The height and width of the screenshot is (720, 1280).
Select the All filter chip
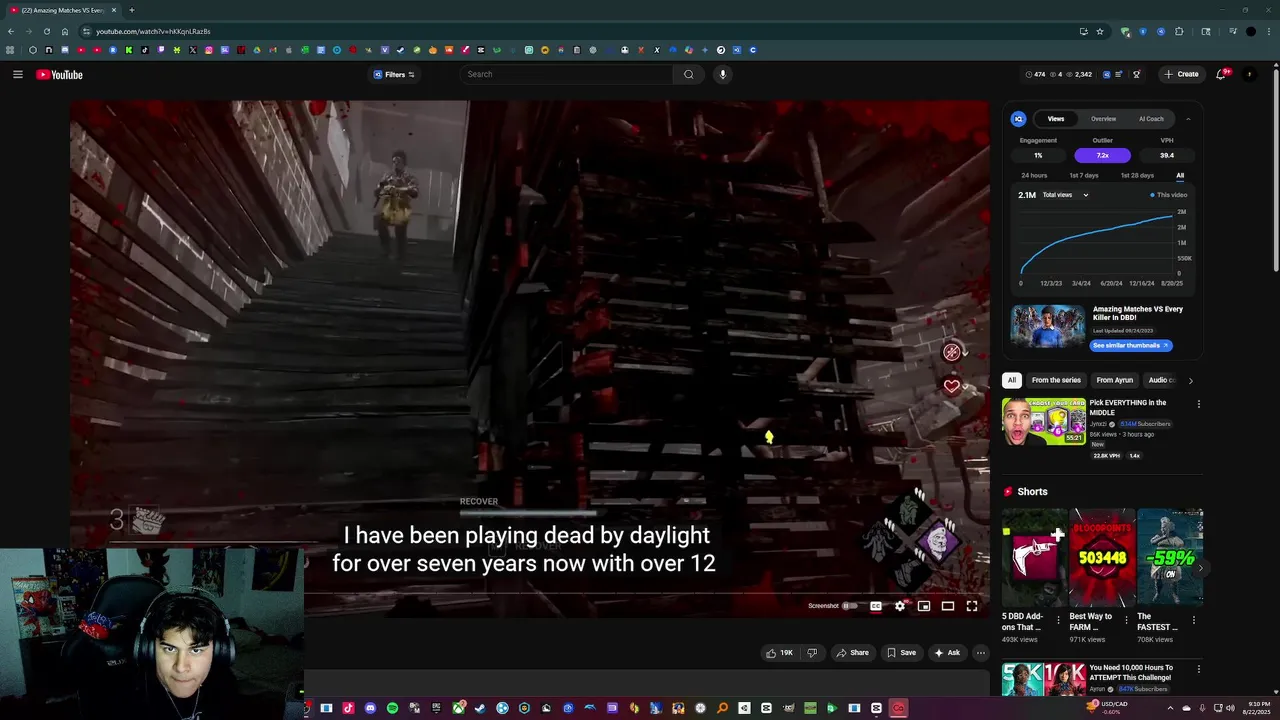[x=1012, y=380]
